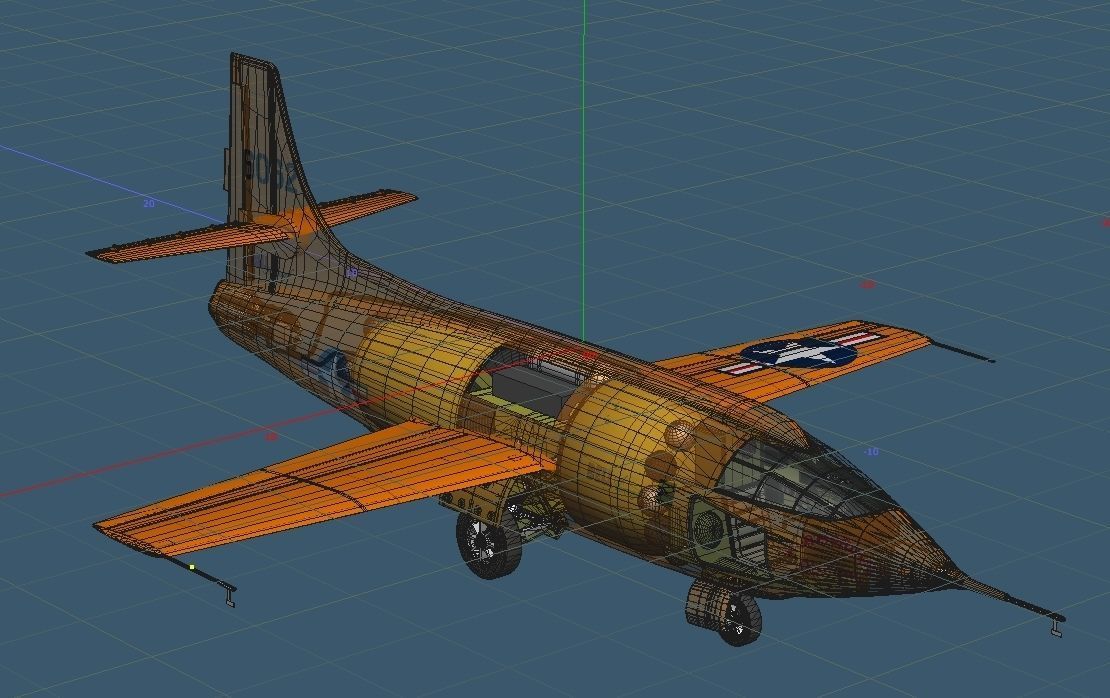Select the right wingtip probe
The width and height of the screenshot is (1110, 698).
pyautogui.click(x=961, y=352)
